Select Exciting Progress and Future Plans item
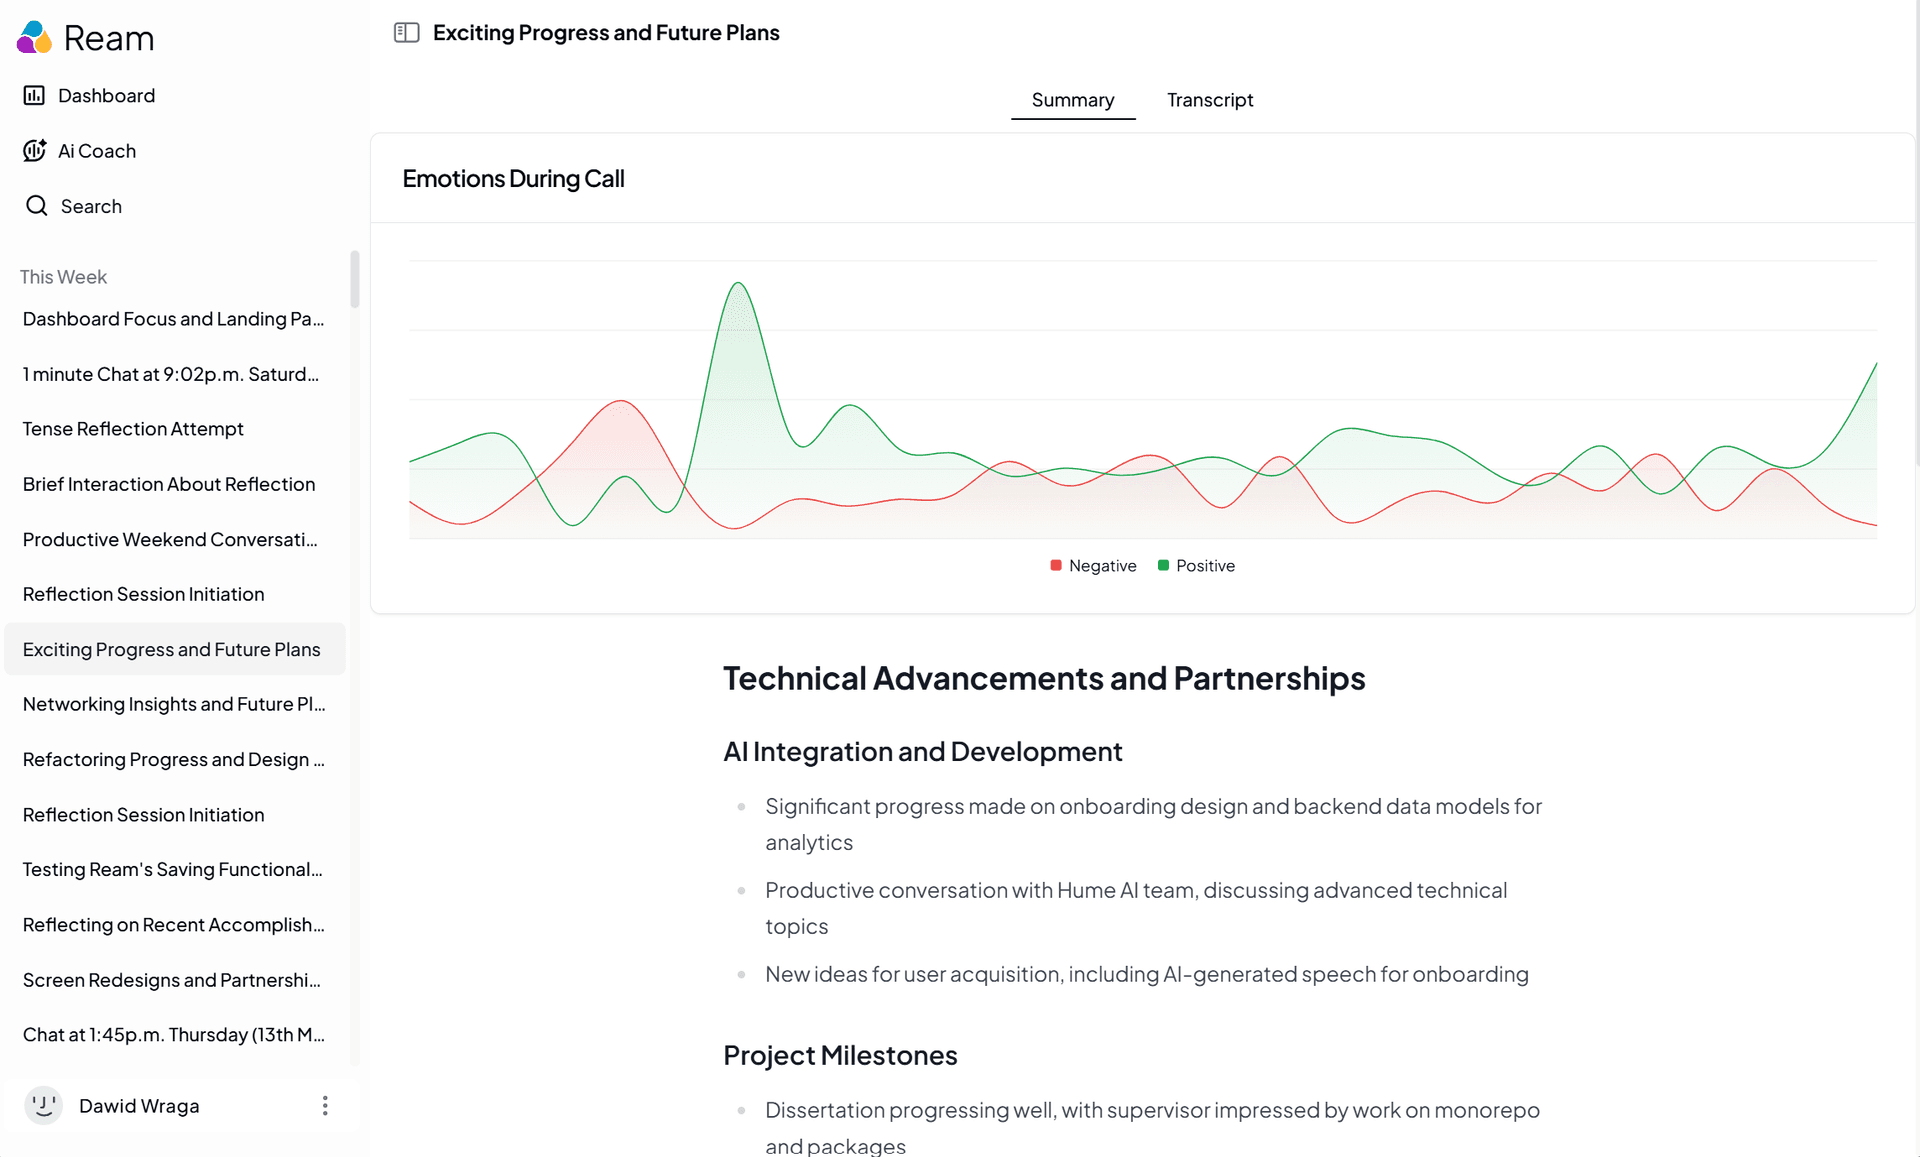The width and height of the screenshot is (1920, 1157). click(172, 650)
